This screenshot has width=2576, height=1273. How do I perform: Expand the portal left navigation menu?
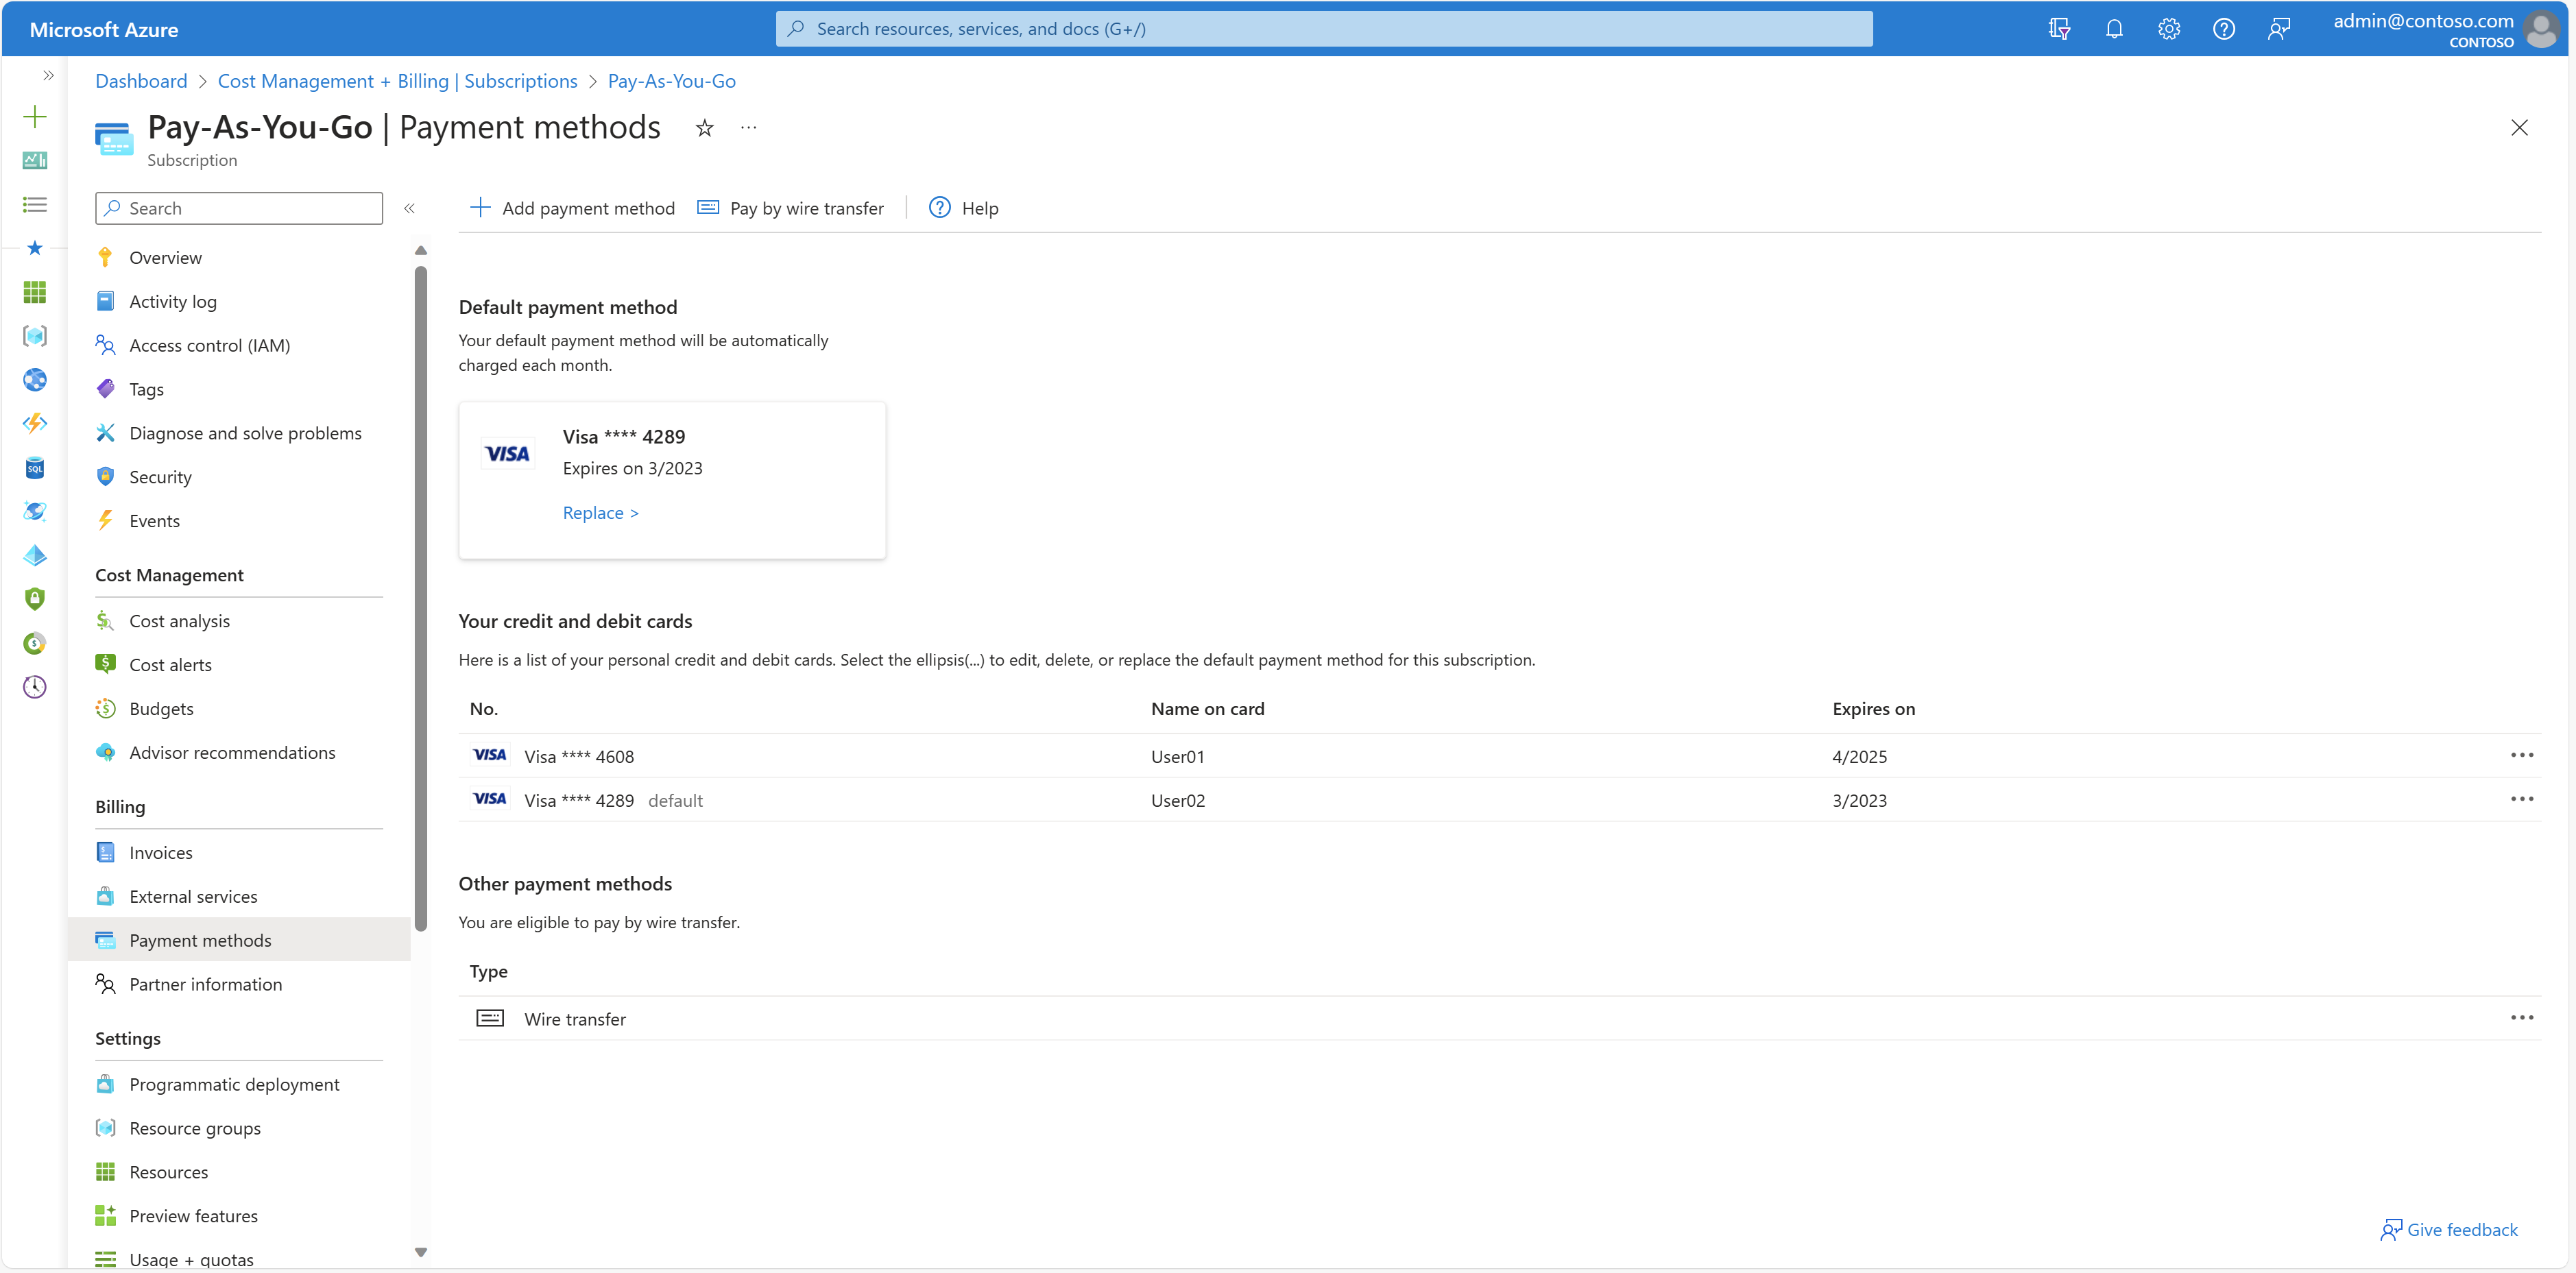[47, 75]
